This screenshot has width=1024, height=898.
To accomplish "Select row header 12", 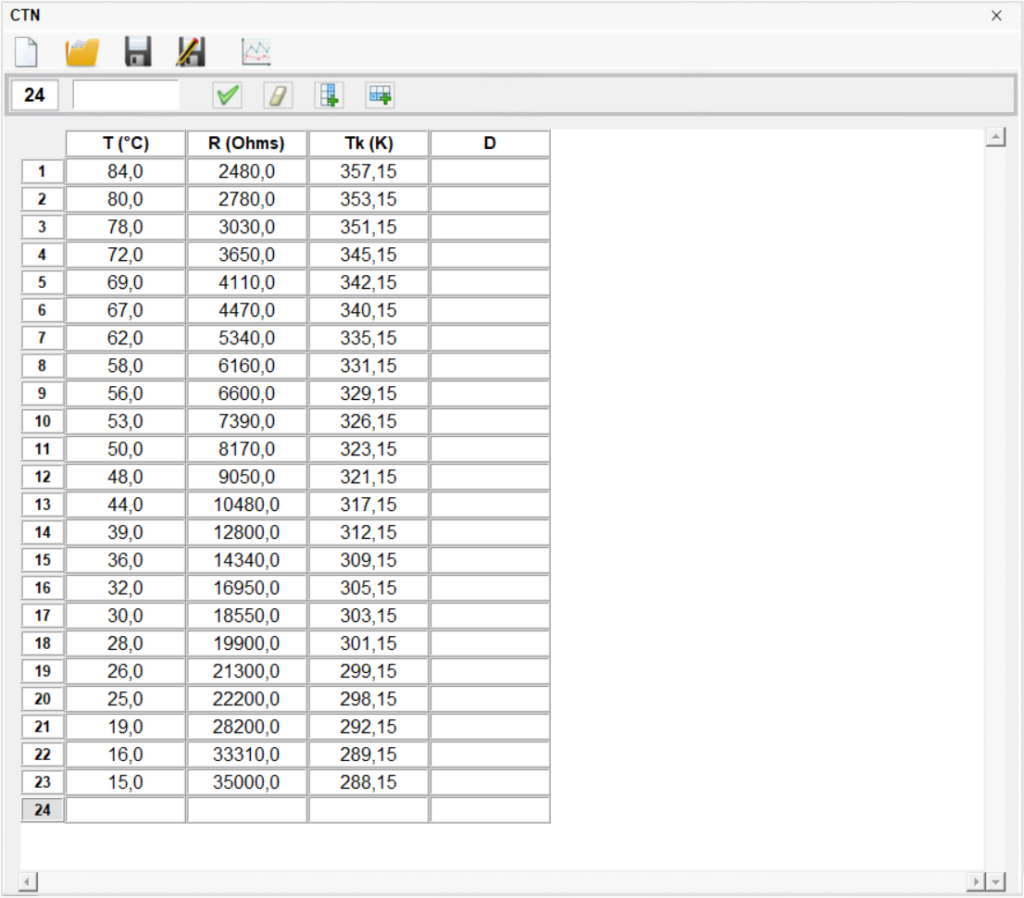I will pyautogui.click(x=42, y=477).
